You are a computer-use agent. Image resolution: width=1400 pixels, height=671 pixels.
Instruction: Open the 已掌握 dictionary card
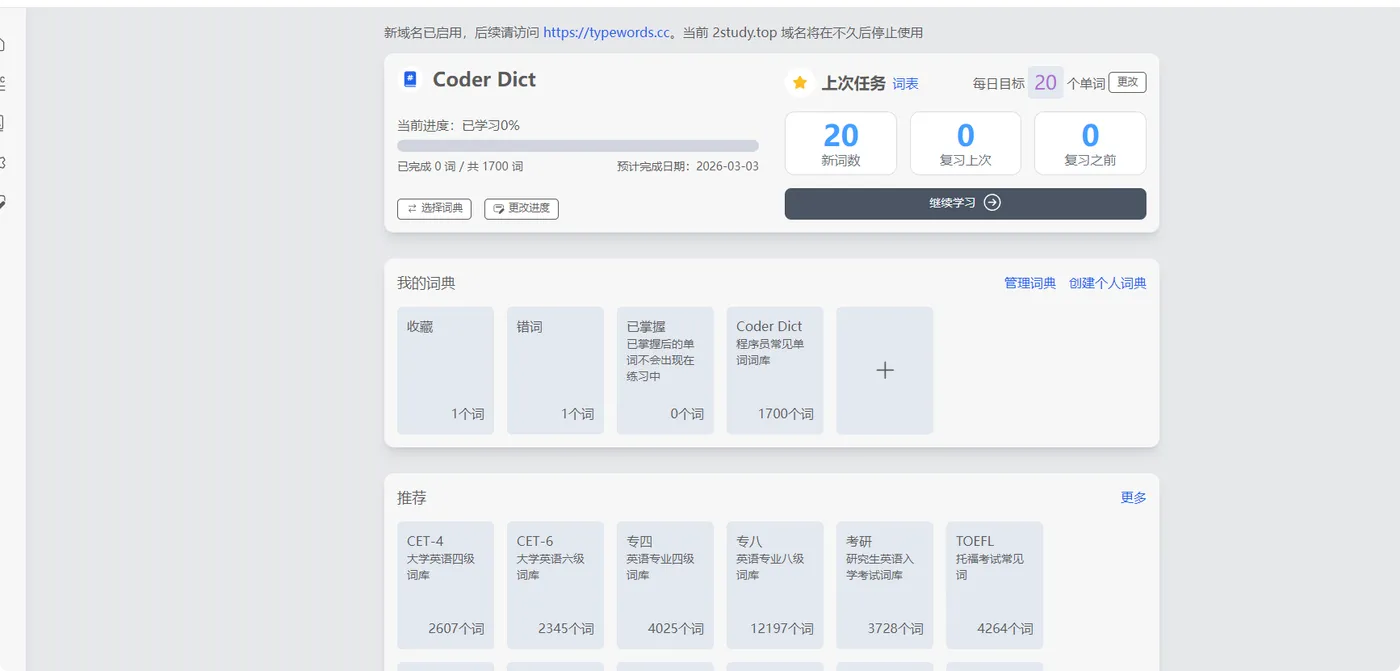tap(665, 371)
